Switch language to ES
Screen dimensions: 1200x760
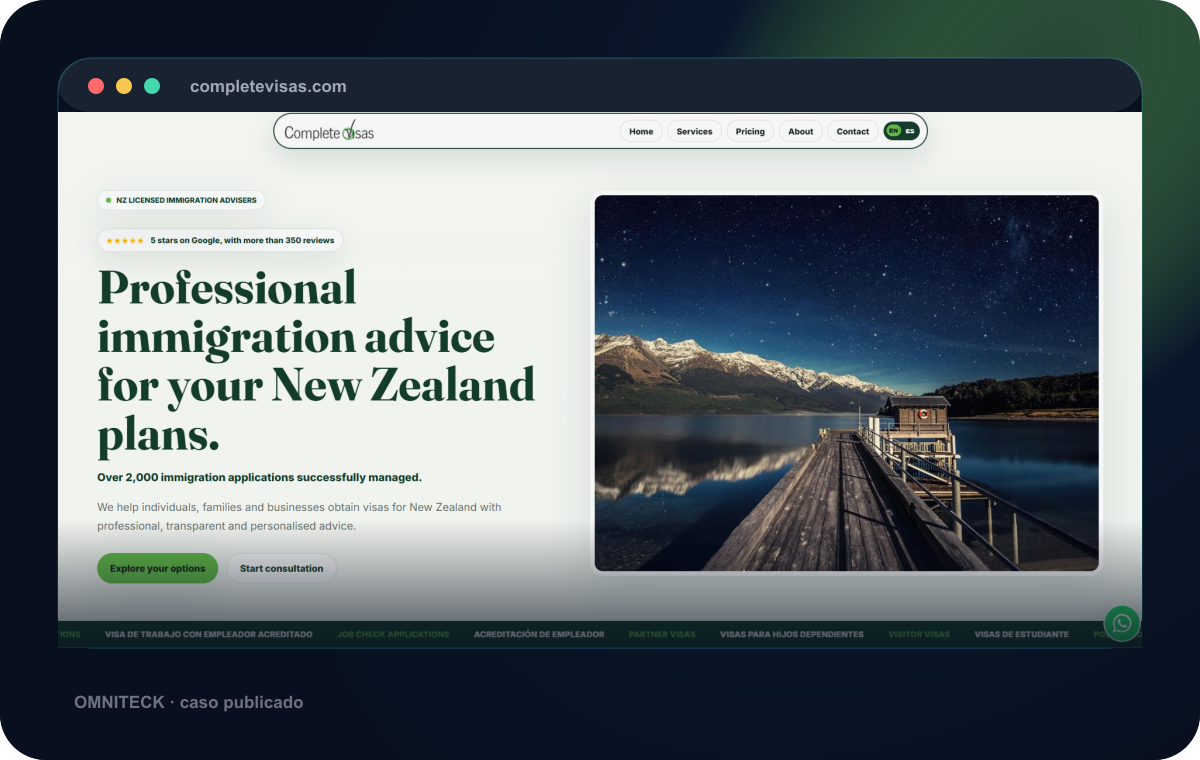tap(910, 131)
